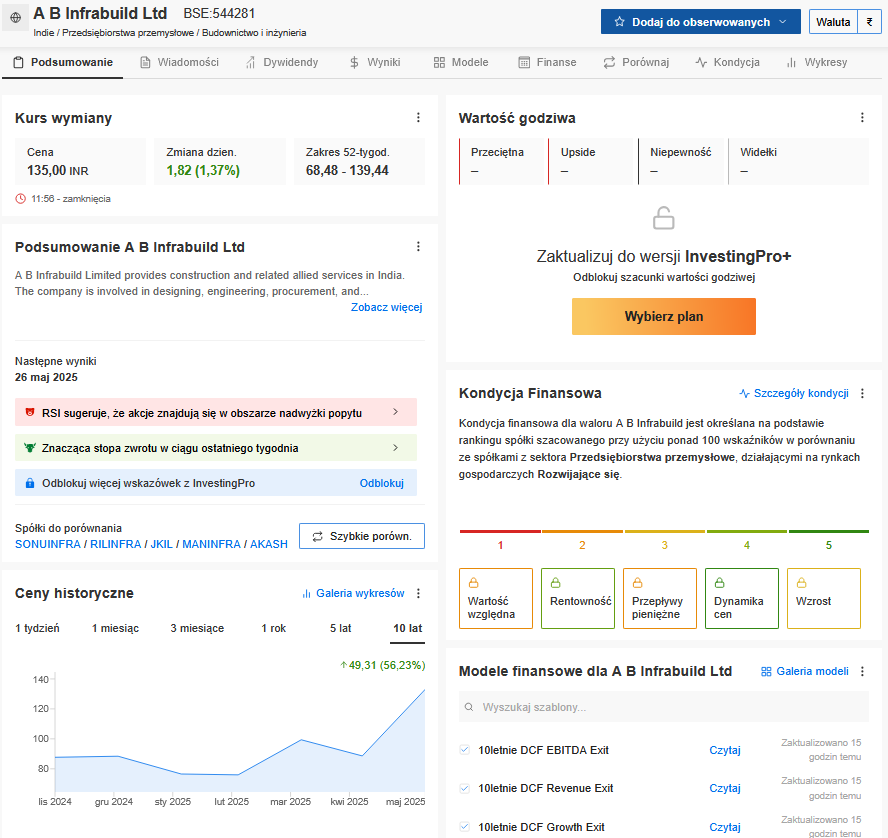Open the Podsumowanie A B Infrabuild options menu

tap(419, 246)
